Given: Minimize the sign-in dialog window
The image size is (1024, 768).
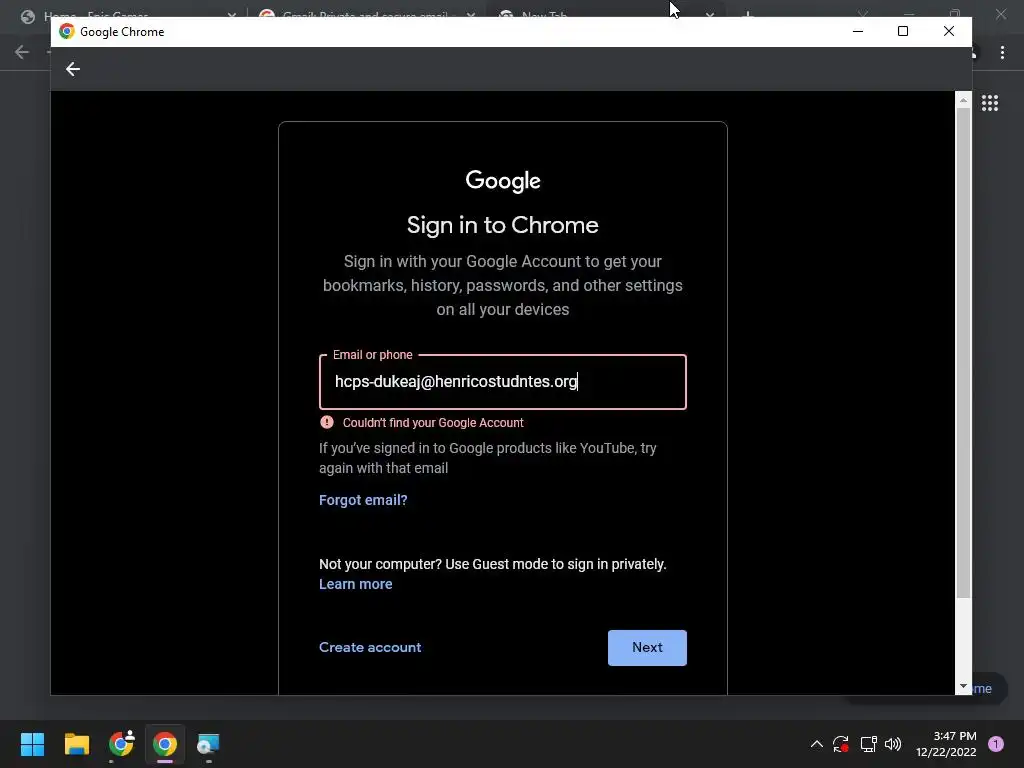Looking at the screenshot, I should tap(858, 31).
